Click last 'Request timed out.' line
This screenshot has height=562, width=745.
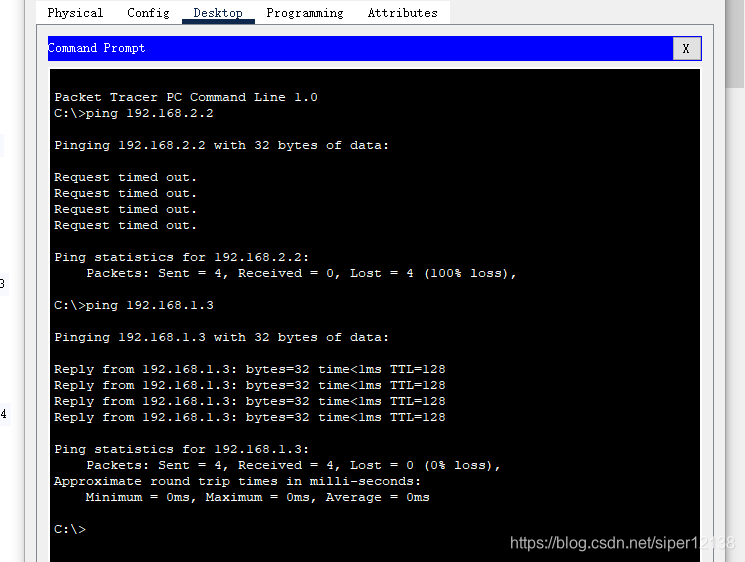point(125,225)
